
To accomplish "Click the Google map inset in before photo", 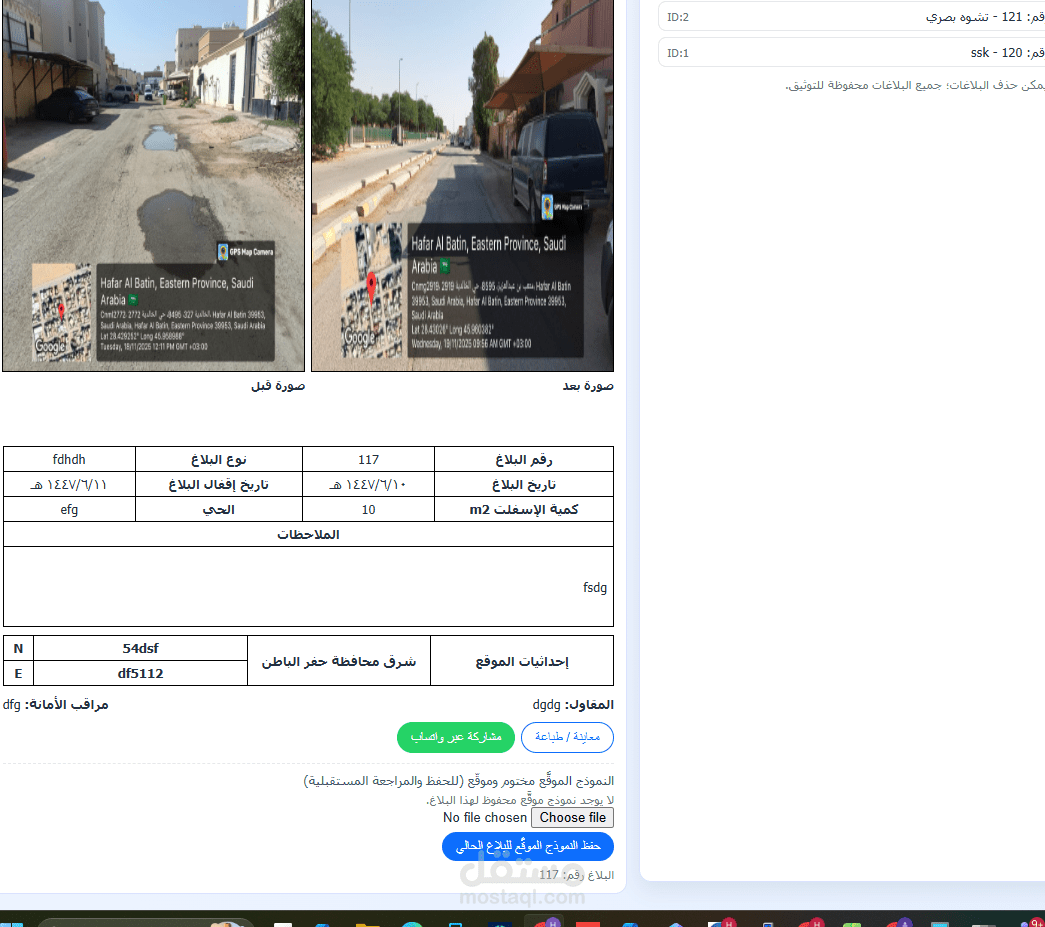I will (x=62, y=312).
